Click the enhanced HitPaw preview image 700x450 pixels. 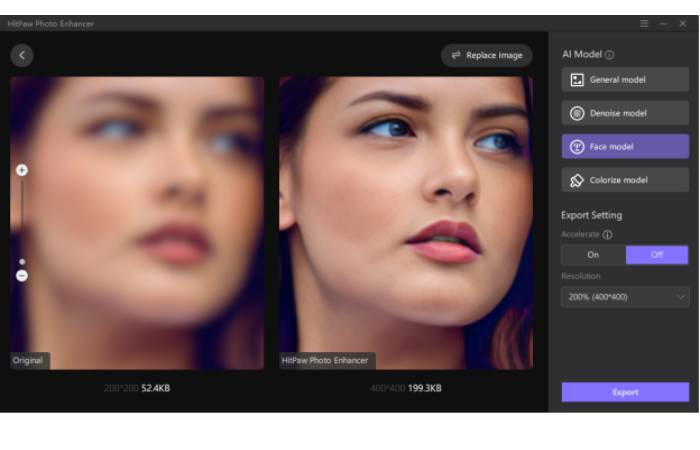tap(406, 220)
